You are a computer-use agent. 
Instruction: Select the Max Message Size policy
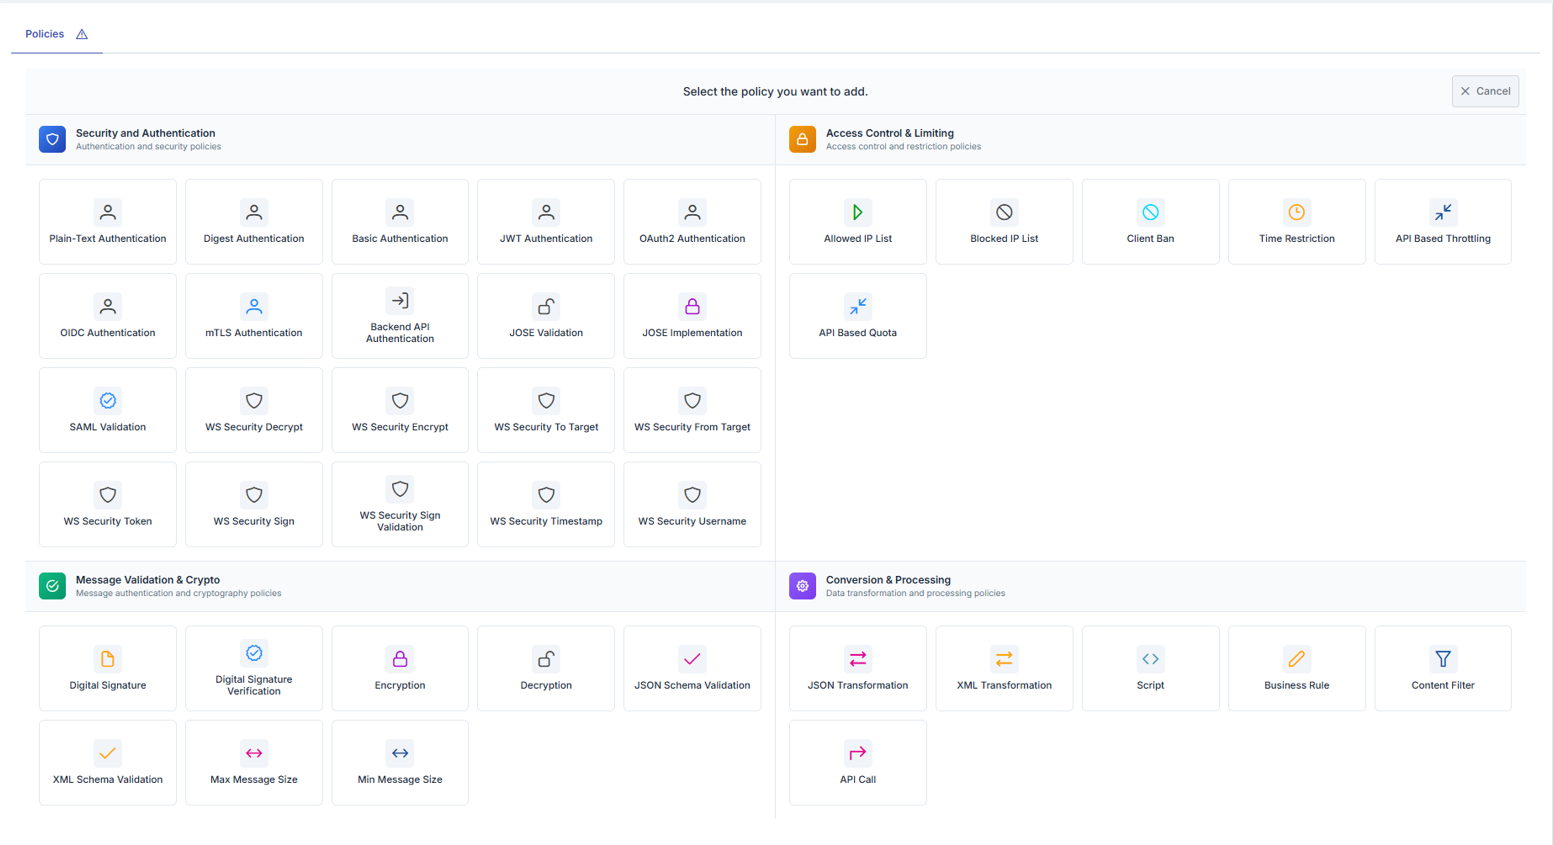pos(254,763)
